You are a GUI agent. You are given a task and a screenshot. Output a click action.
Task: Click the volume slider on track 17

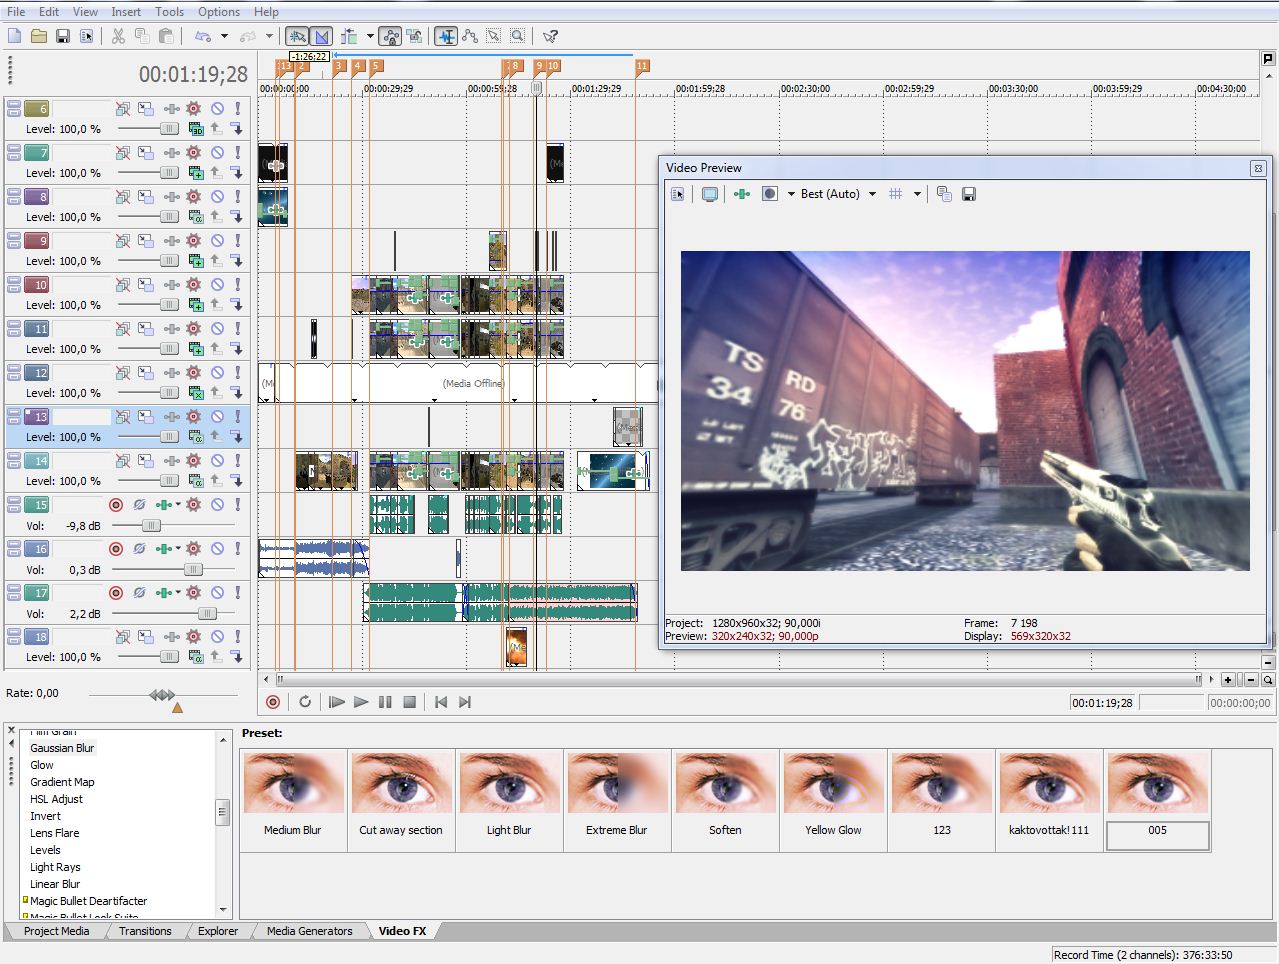coord(206,613)
